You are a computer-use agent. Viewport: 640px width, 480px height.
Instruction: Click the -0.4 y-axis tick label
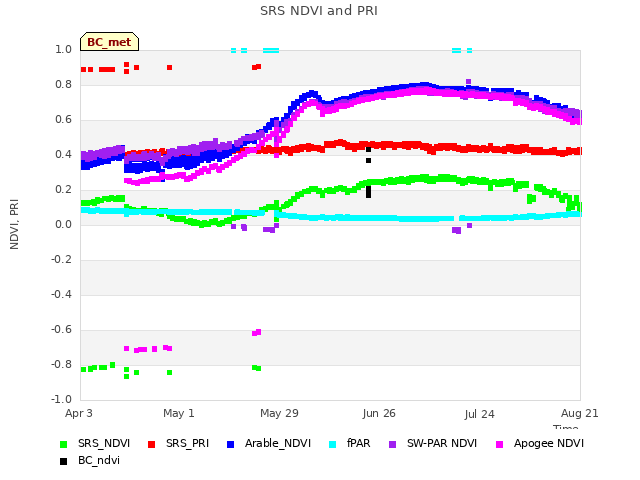[61, 295]
